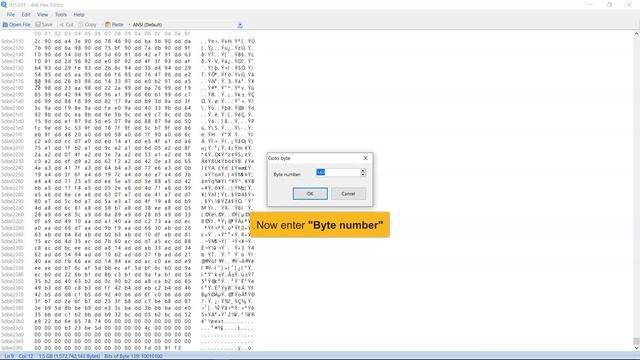Open the Edit menu
This screenshot has width=640, height=360.
(x=26, y=14)
